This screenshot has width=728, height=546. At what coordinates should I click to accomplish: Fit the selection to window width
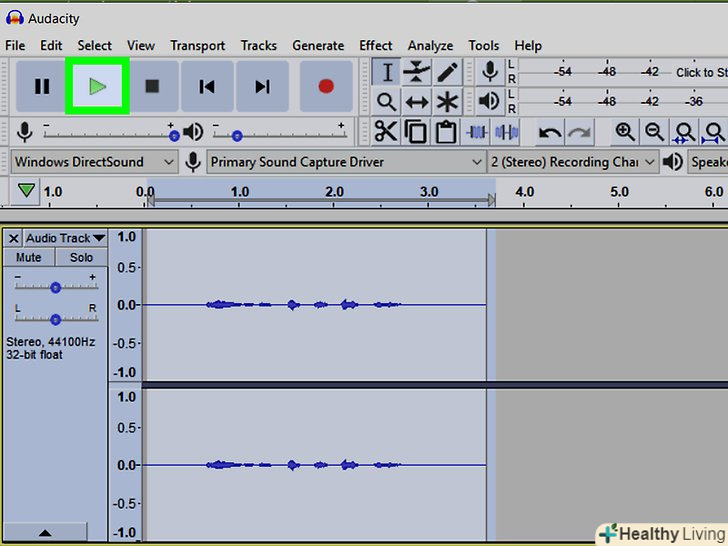pyautogui.click(x=684, y=132)
